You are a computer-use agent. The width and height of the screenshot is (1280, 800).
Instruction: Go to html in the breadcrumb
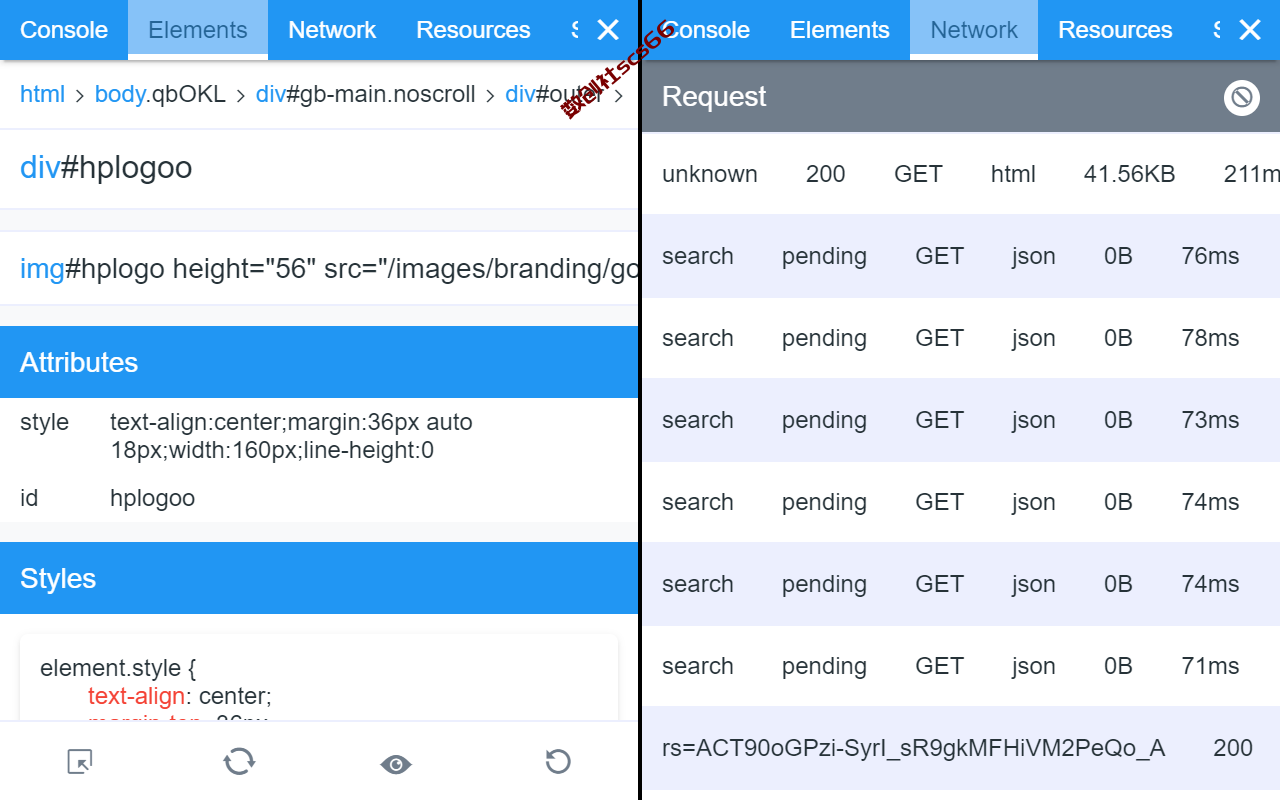point(42,94)
